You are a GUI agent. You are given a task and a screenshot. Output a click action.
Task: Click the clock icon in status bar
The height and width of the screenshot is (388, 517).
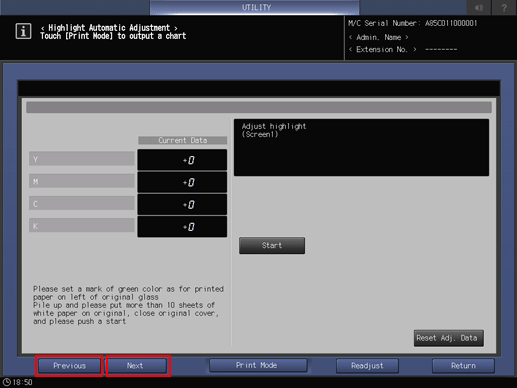click(x=7, y=382)
